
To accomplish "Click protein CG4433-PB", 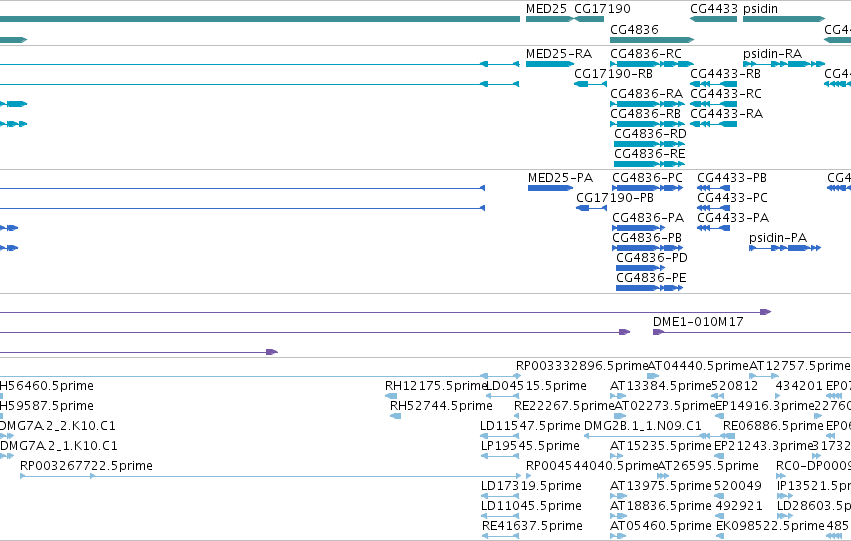I will pos(732,178).
